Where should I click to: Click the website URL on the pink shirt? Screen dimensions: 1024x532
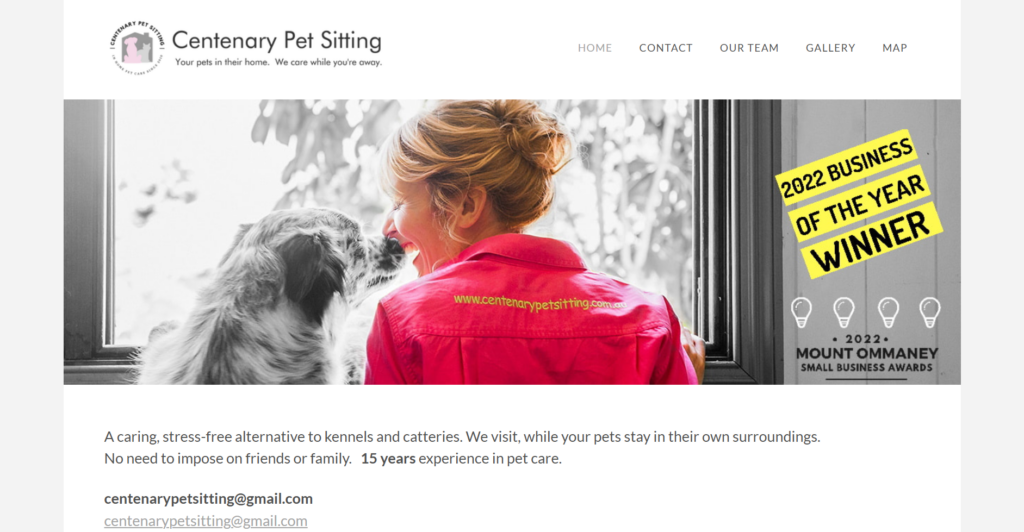coord(540,302)
